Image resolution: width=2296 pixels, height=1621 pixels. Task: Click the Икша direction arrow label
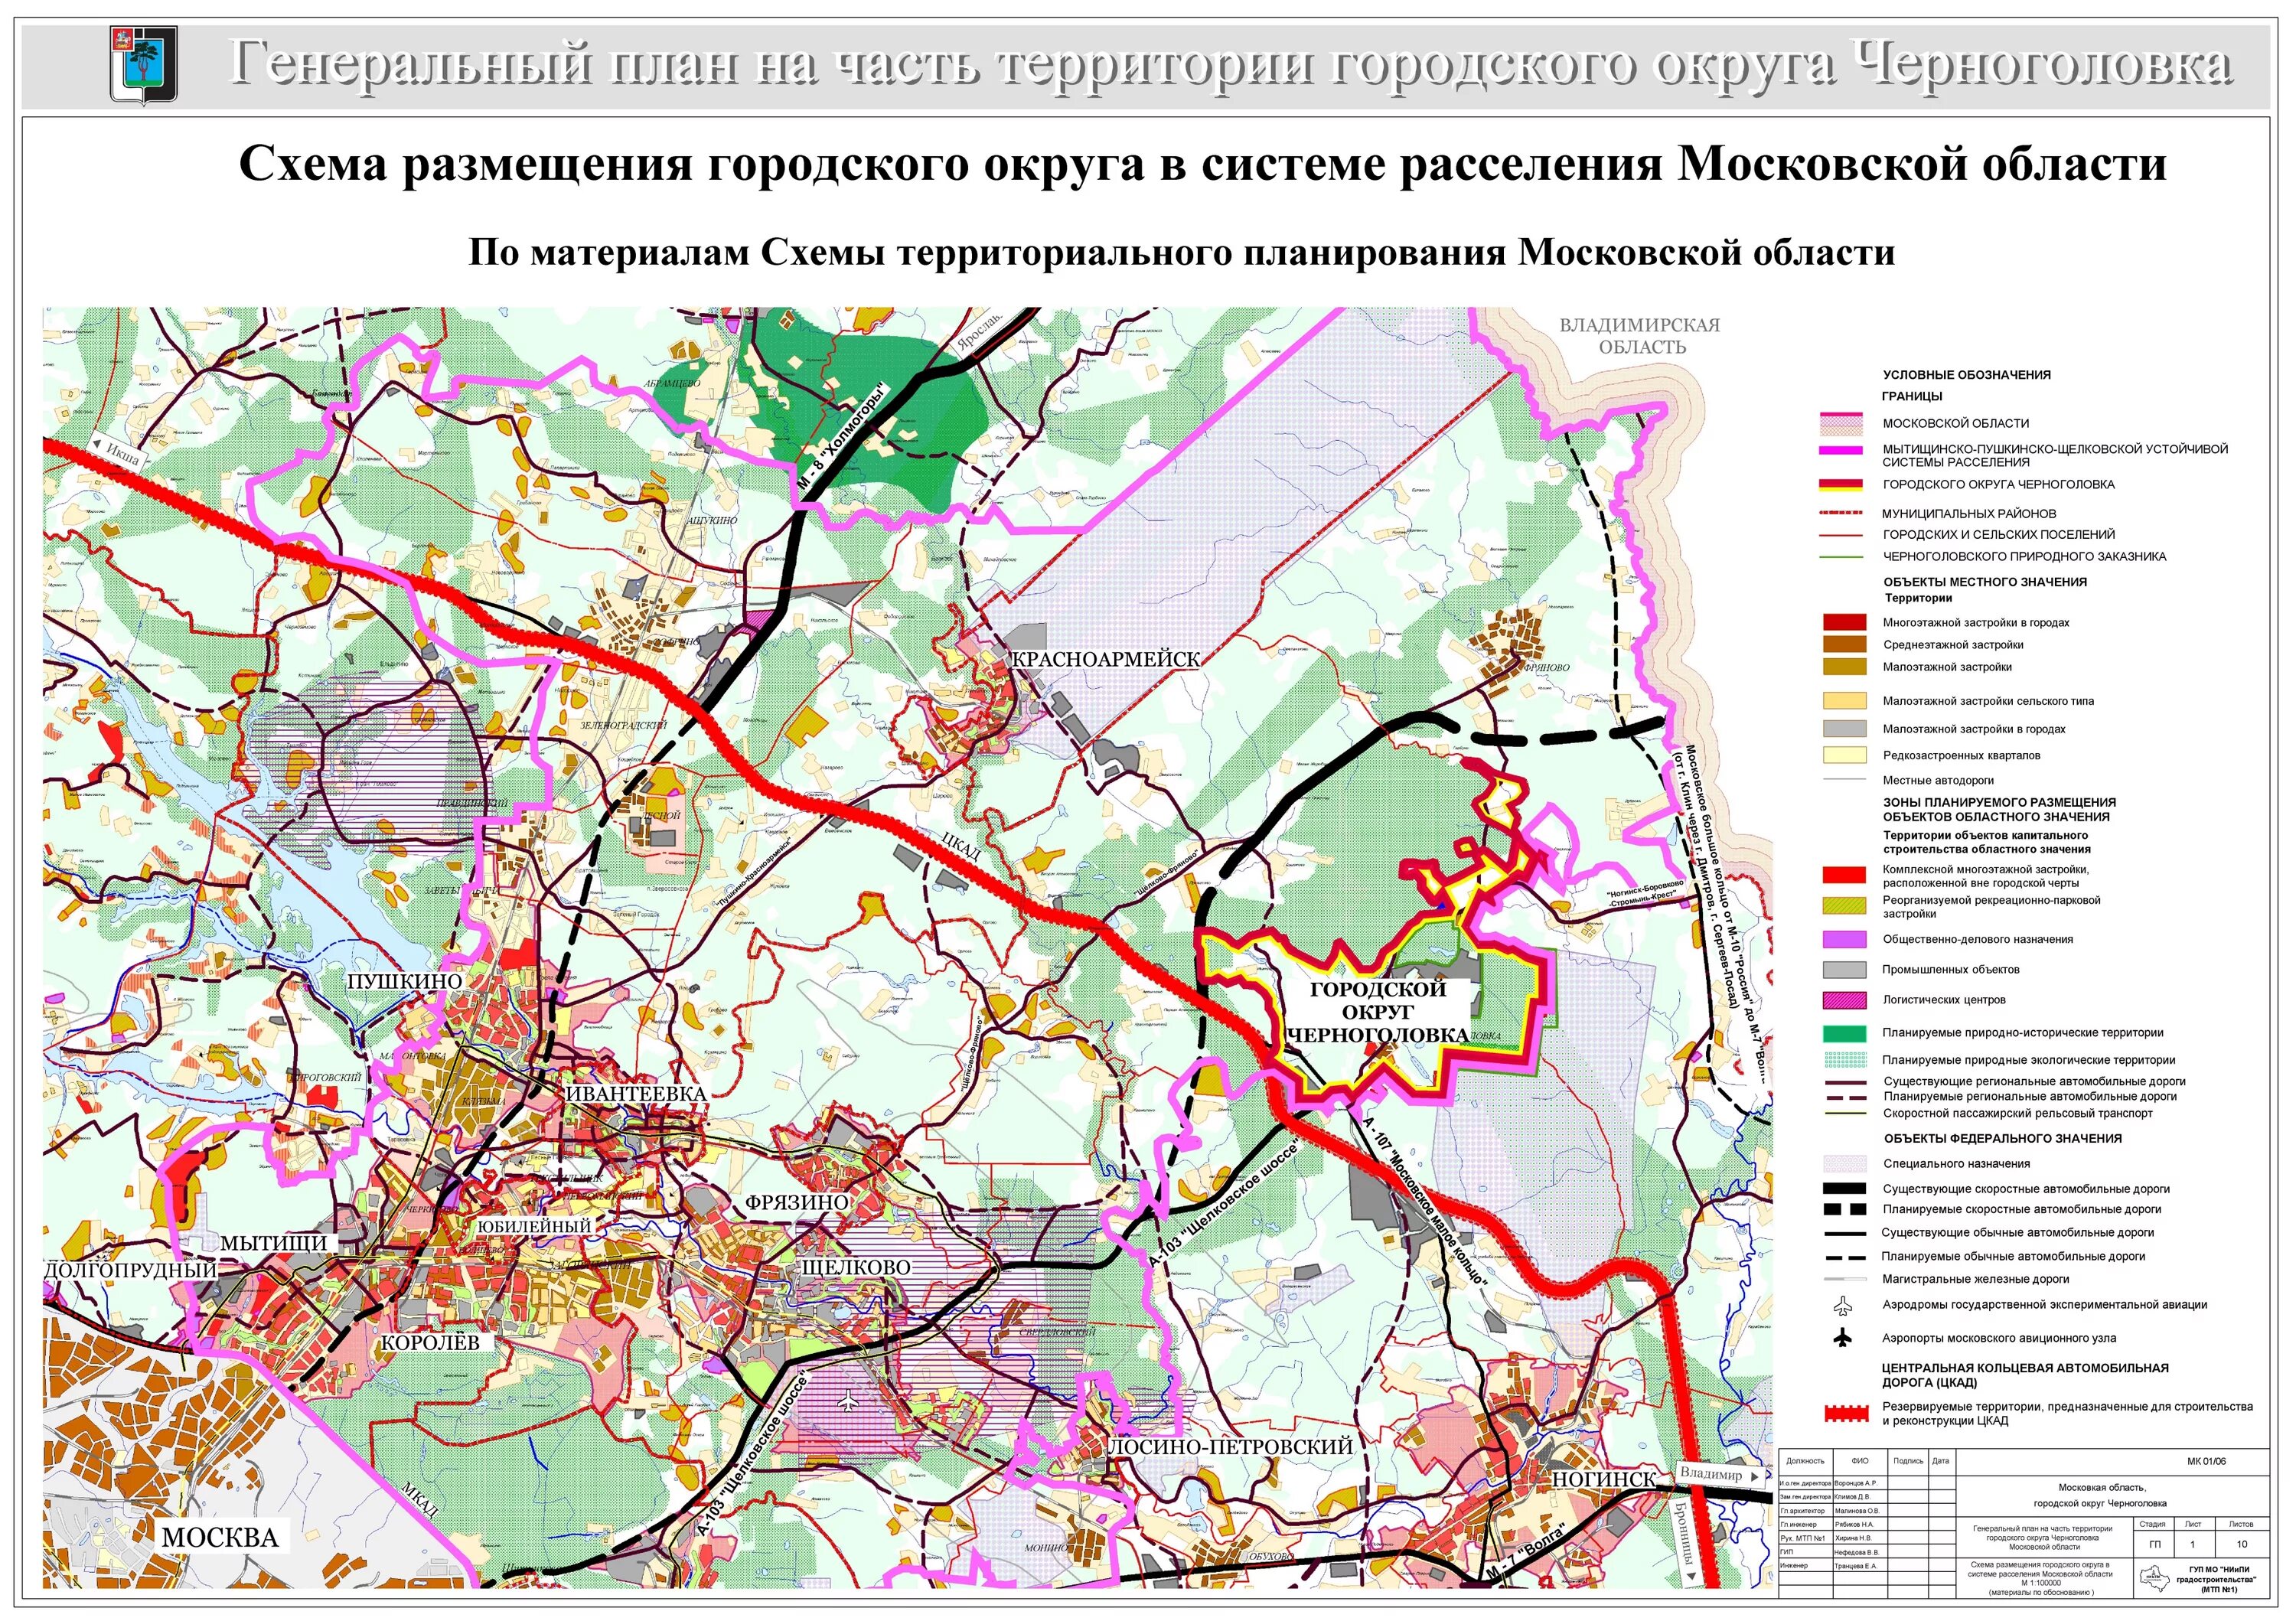point(117,451)
